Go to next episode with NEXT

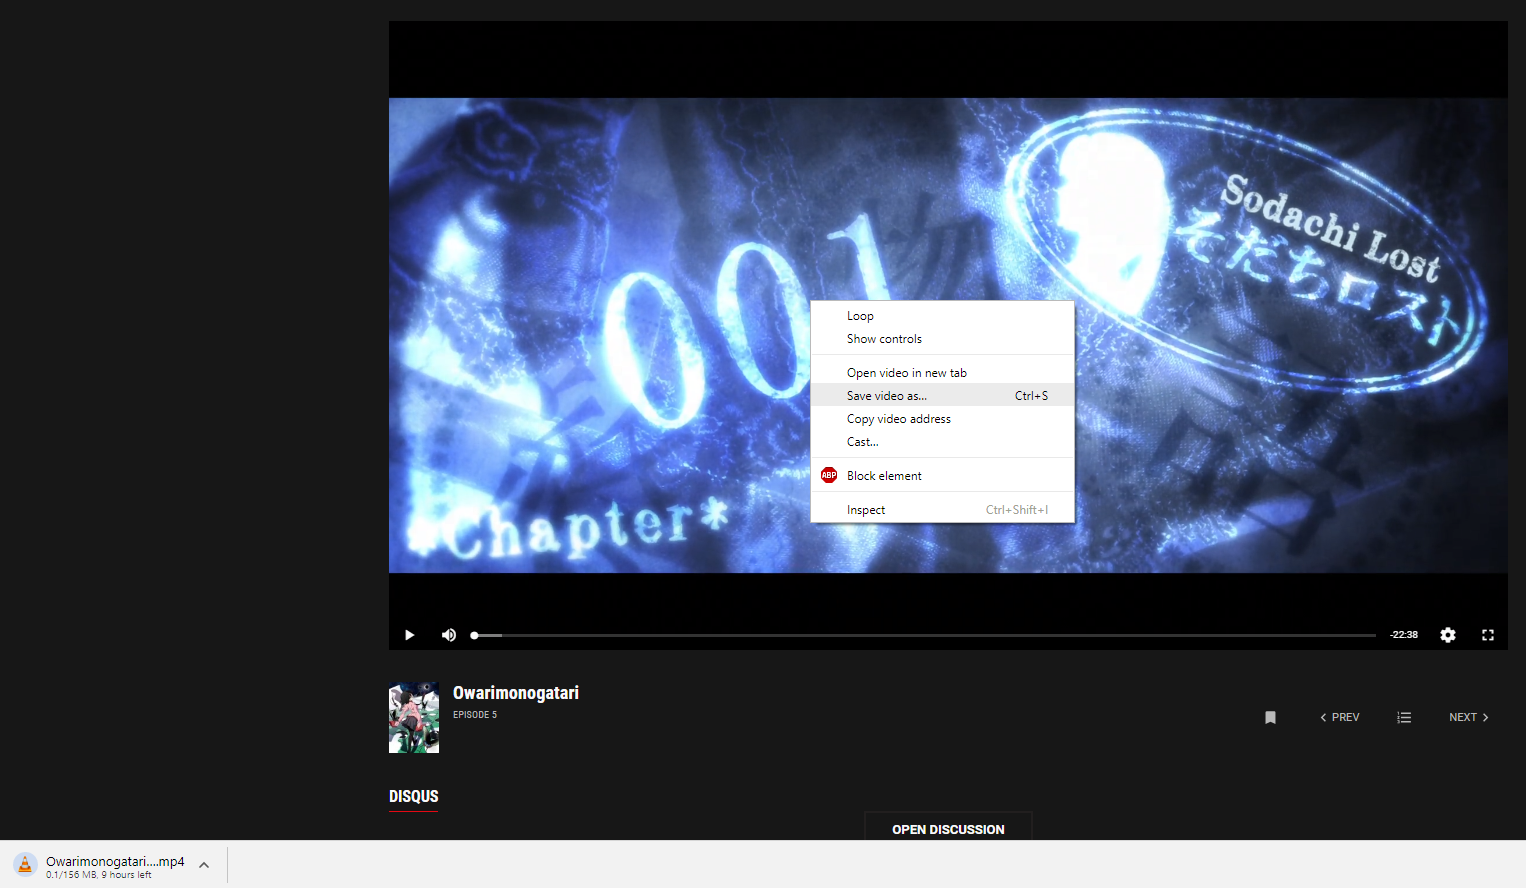coord(1469,717)
